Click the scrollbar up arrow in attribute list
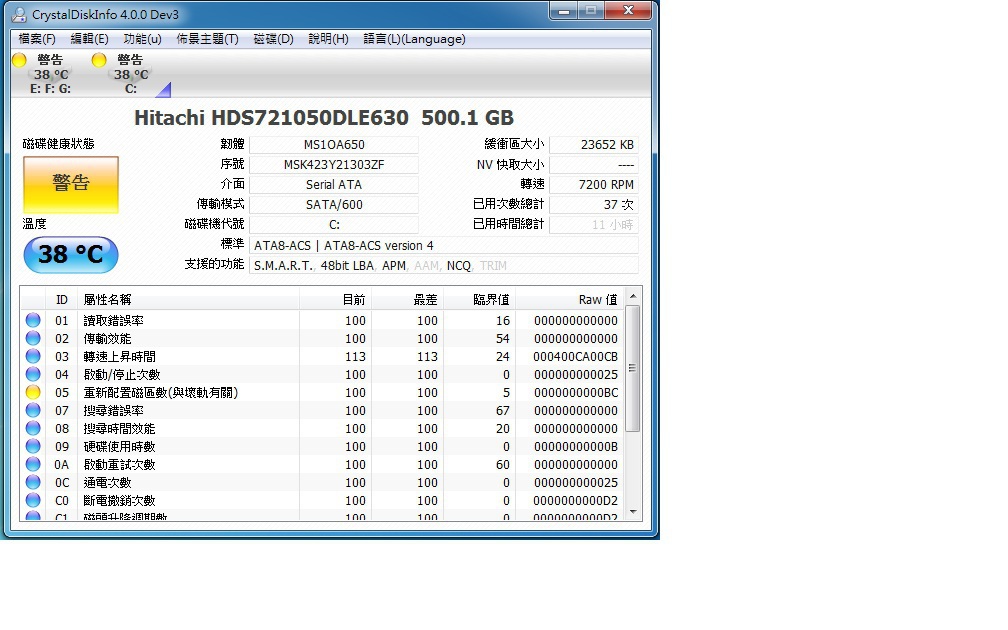 point(633,296)
